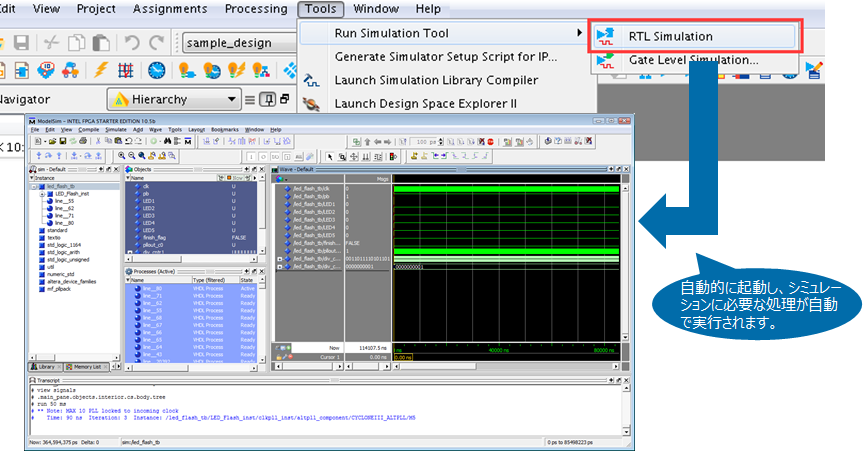Select the arrow pointer mode in ModelSim

coord(330,157)
